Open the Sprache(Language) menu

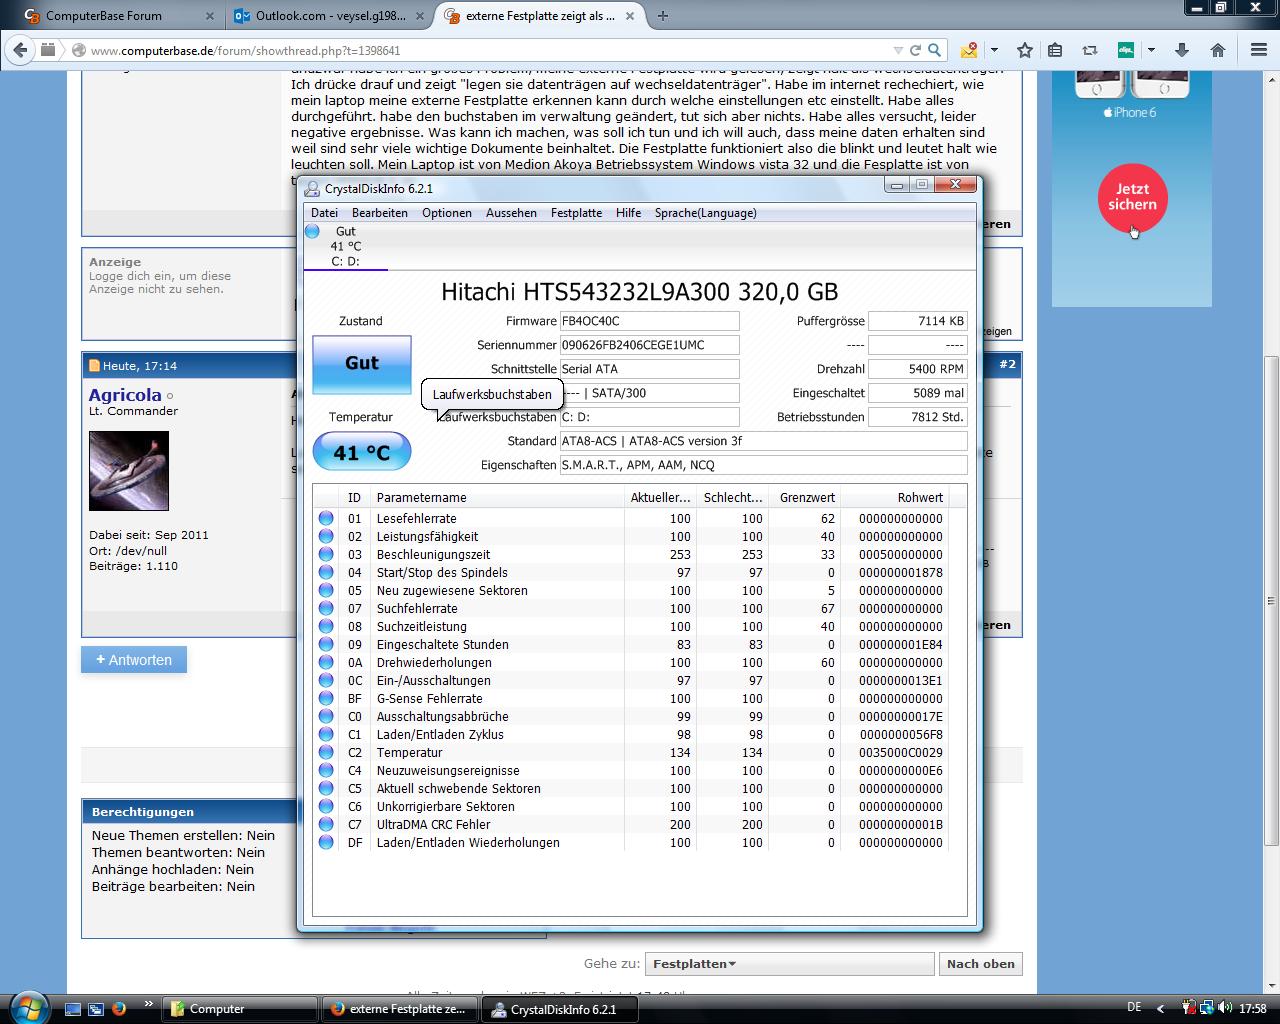pos(705,213)
